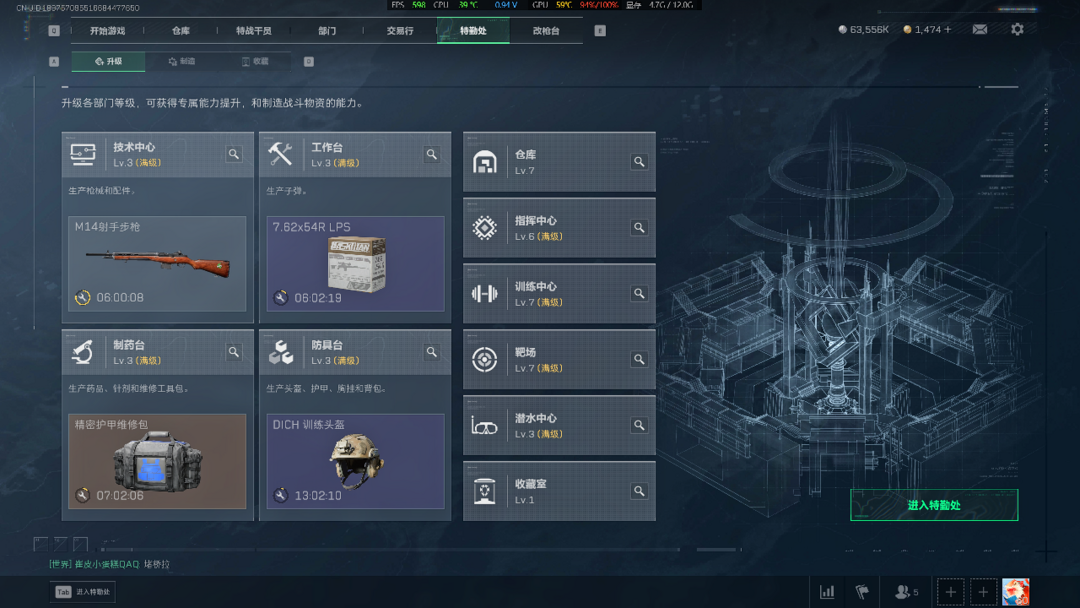Viewport: 1080px width, 608px height.
Task: Open the mail envelope icon
Action: point(979,30)
